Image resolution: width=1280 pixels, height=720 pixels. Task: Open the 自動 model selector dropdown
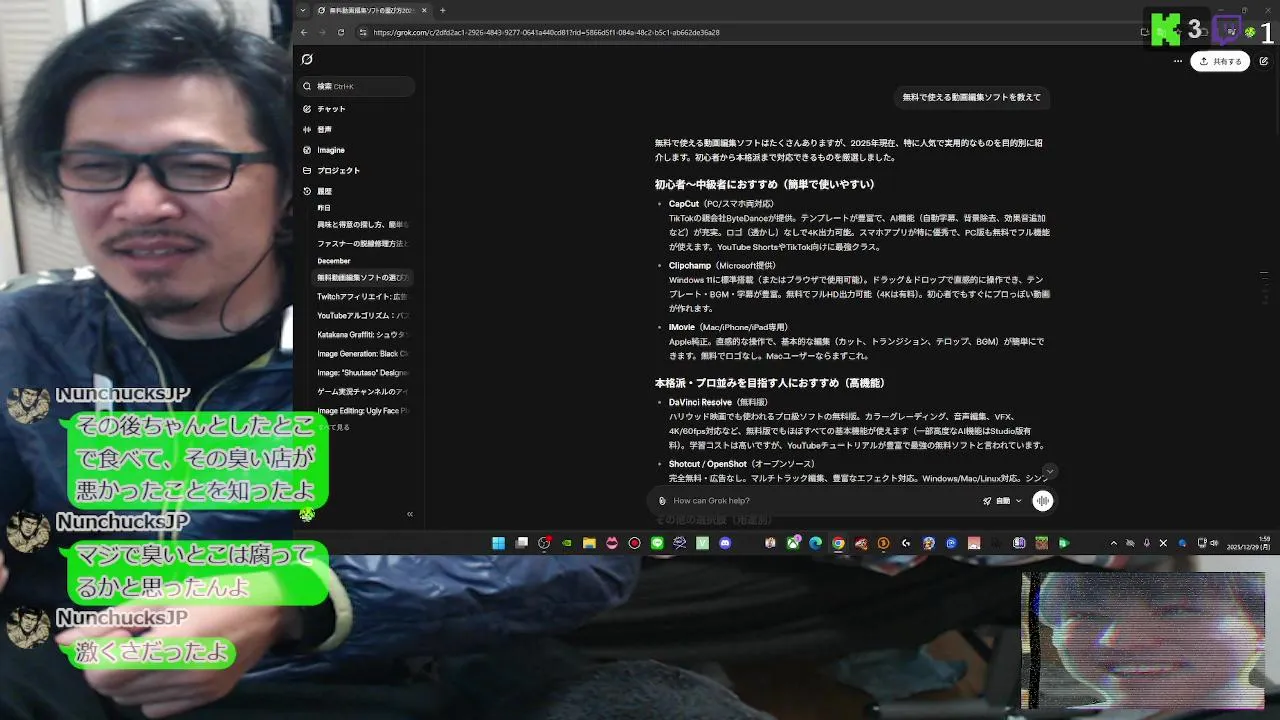pos(1002,501)
